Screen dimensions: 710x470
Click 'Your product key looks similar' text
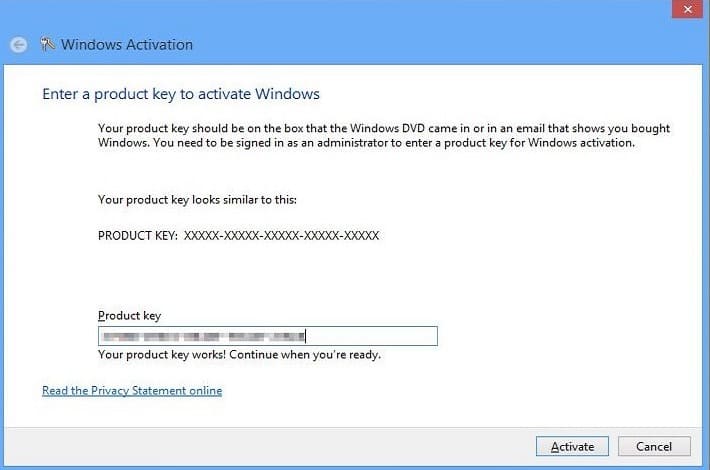[x=197, y=200]
